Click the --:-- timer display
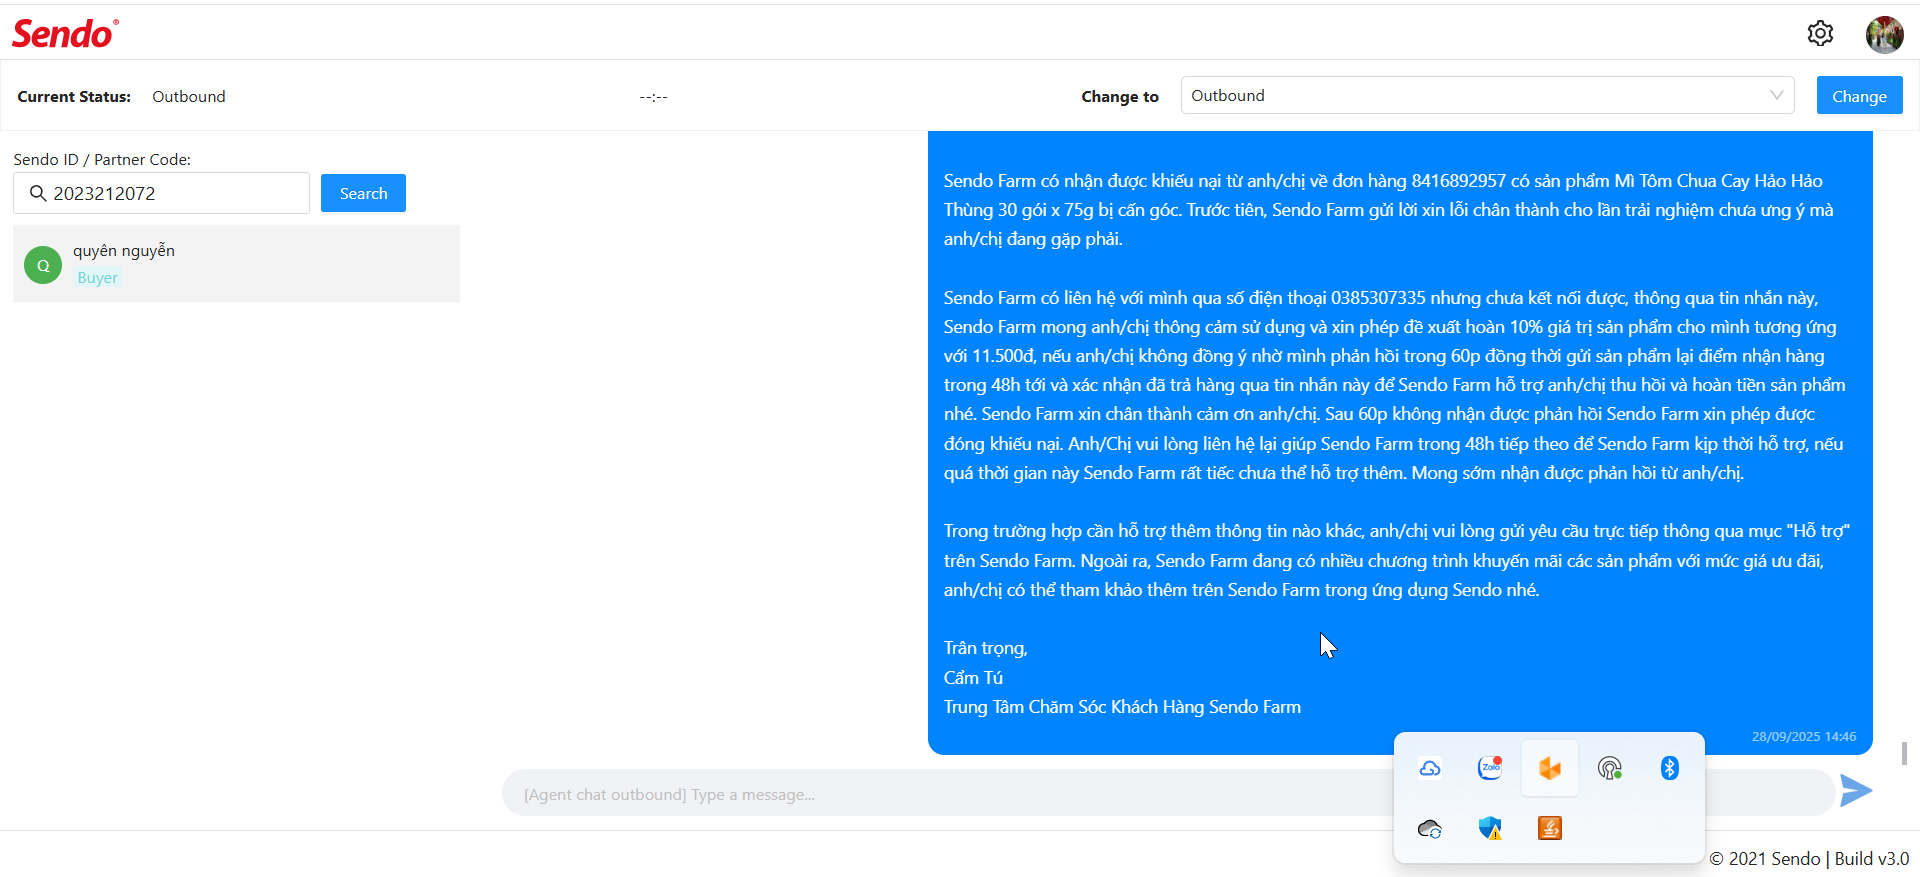Image resolution: width=1920 pixels, height=877 pixels. 654,96
